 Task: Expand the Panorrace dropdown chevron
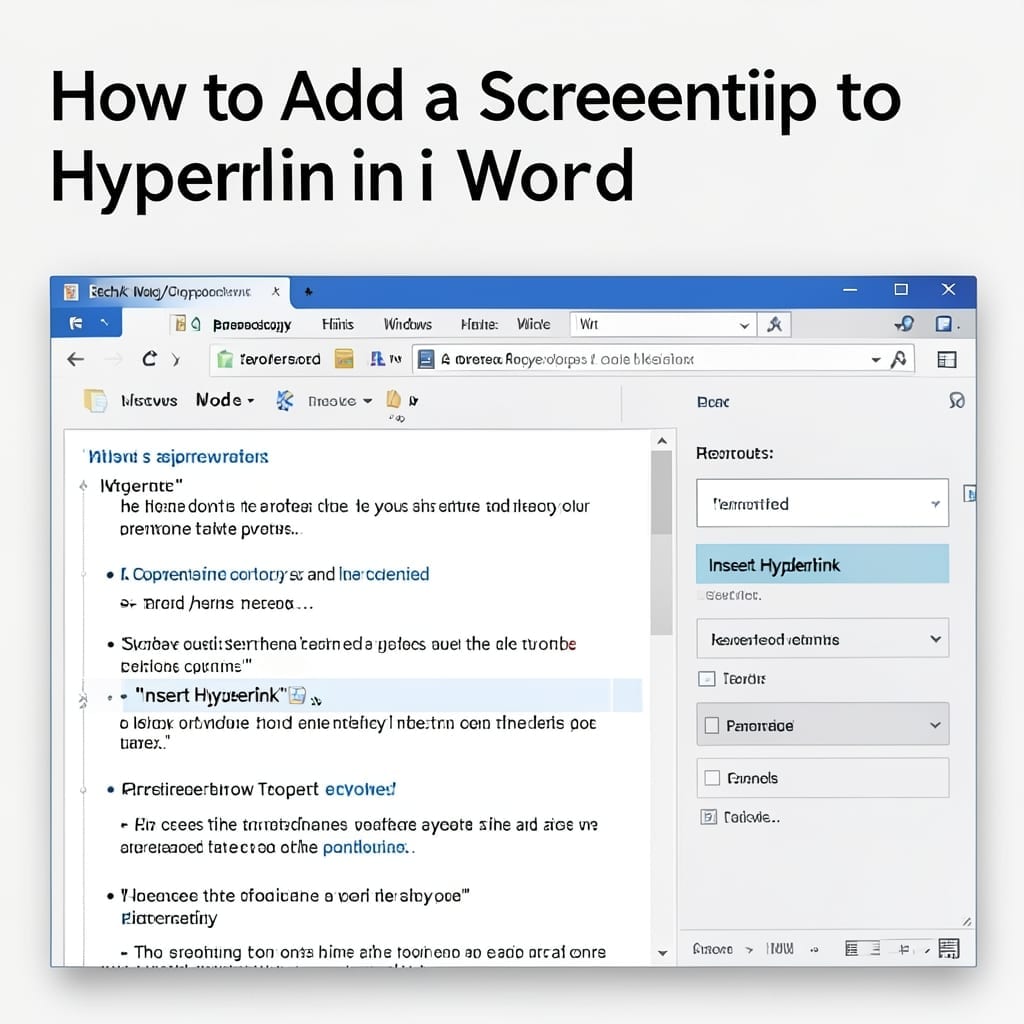click(935, 725)
